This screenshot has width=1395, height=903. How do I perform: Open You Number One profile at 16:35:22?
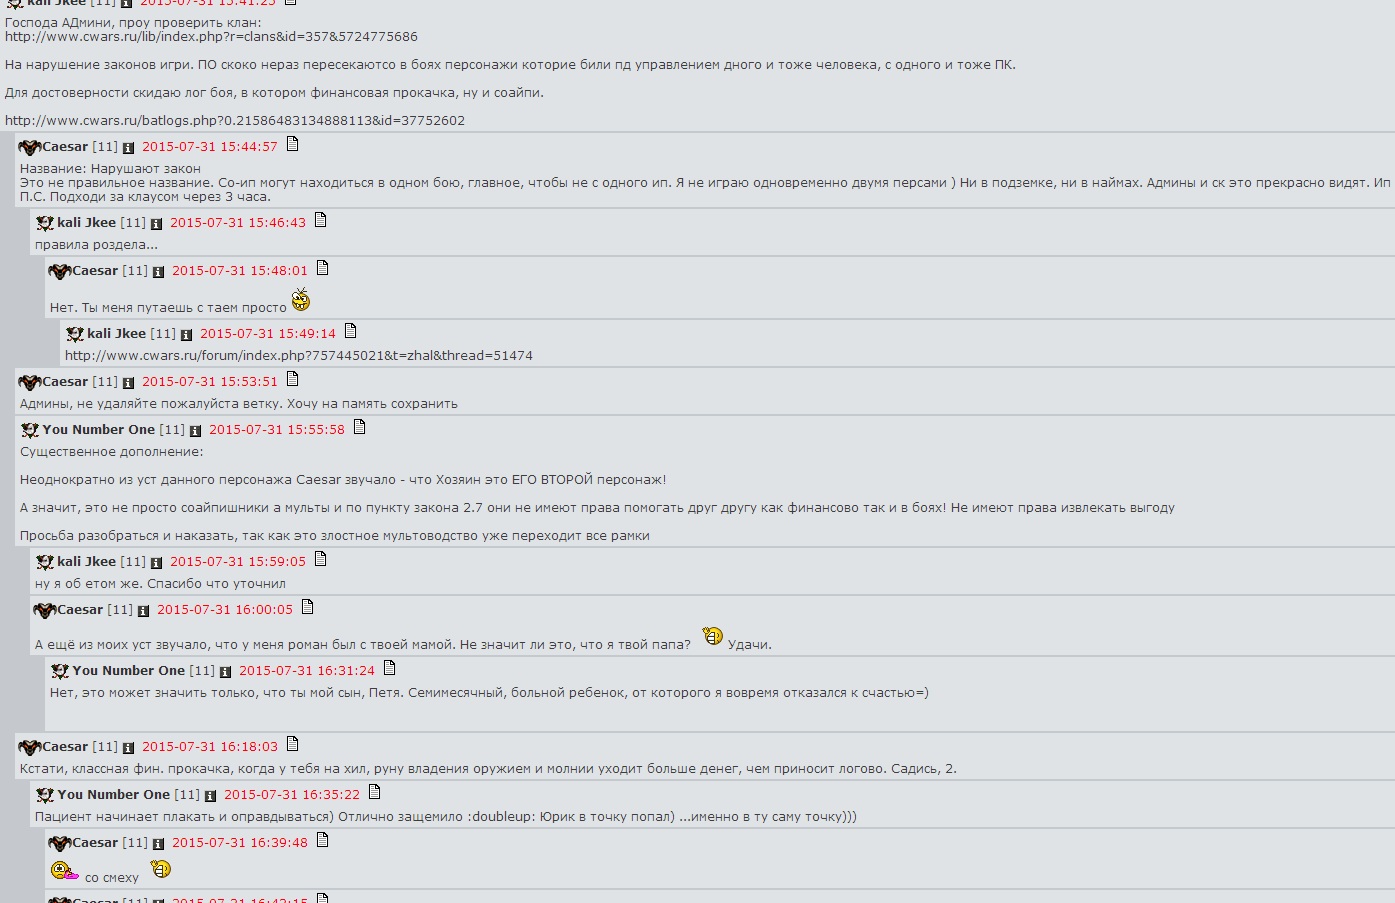[113, 795]
